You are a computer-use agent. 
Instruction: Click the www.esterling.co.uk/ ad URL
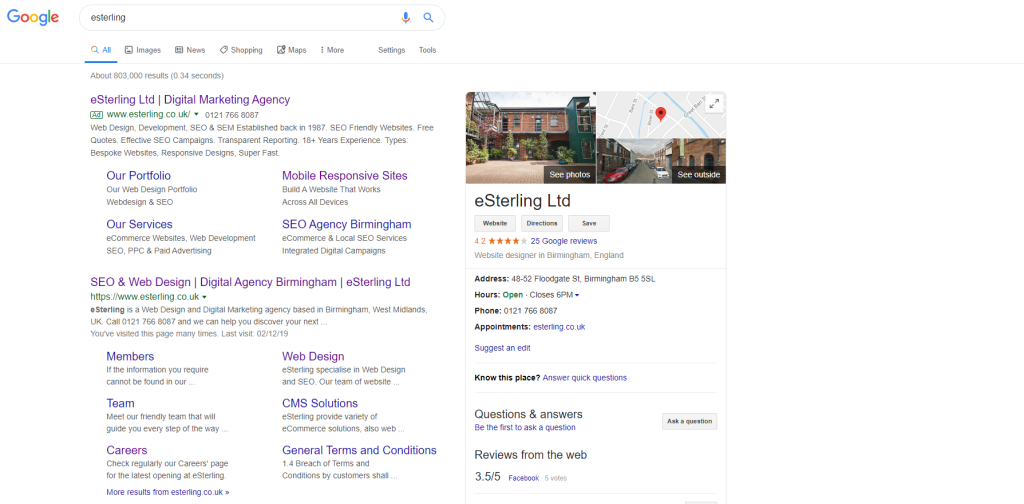[x=148, y=114]
